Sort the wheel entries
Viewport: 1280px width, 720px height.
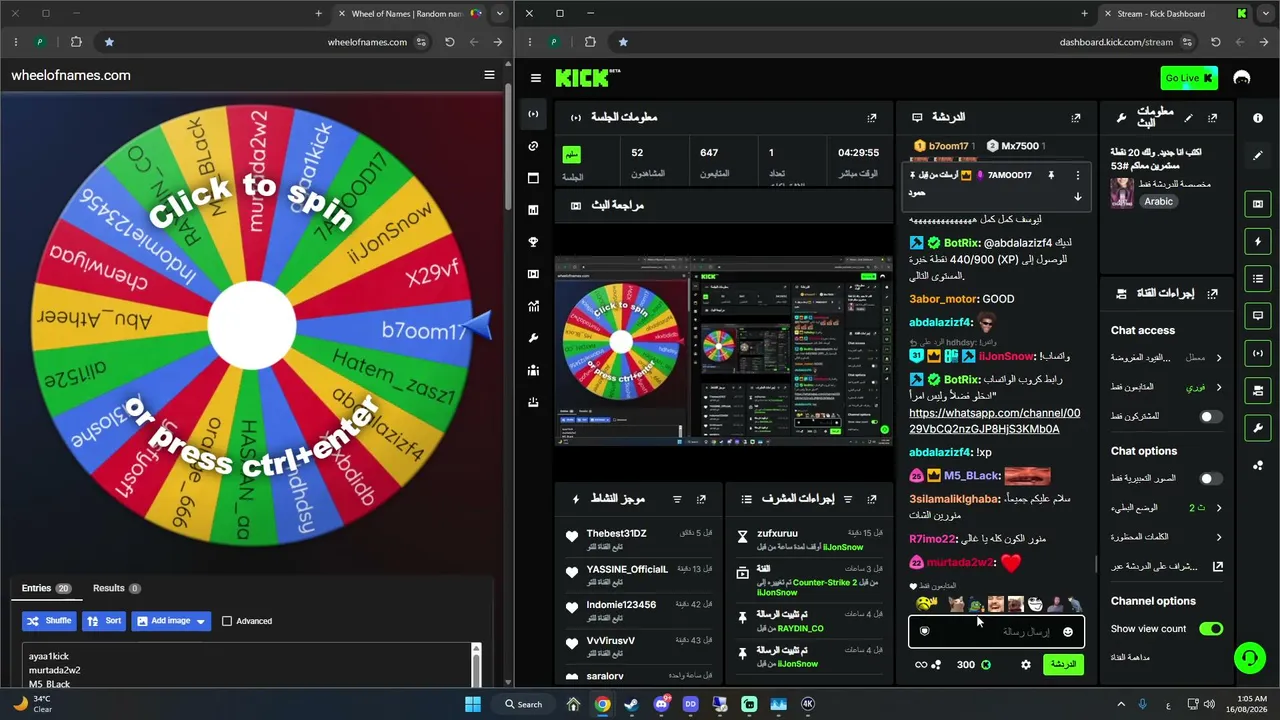[x=104, y=621]
